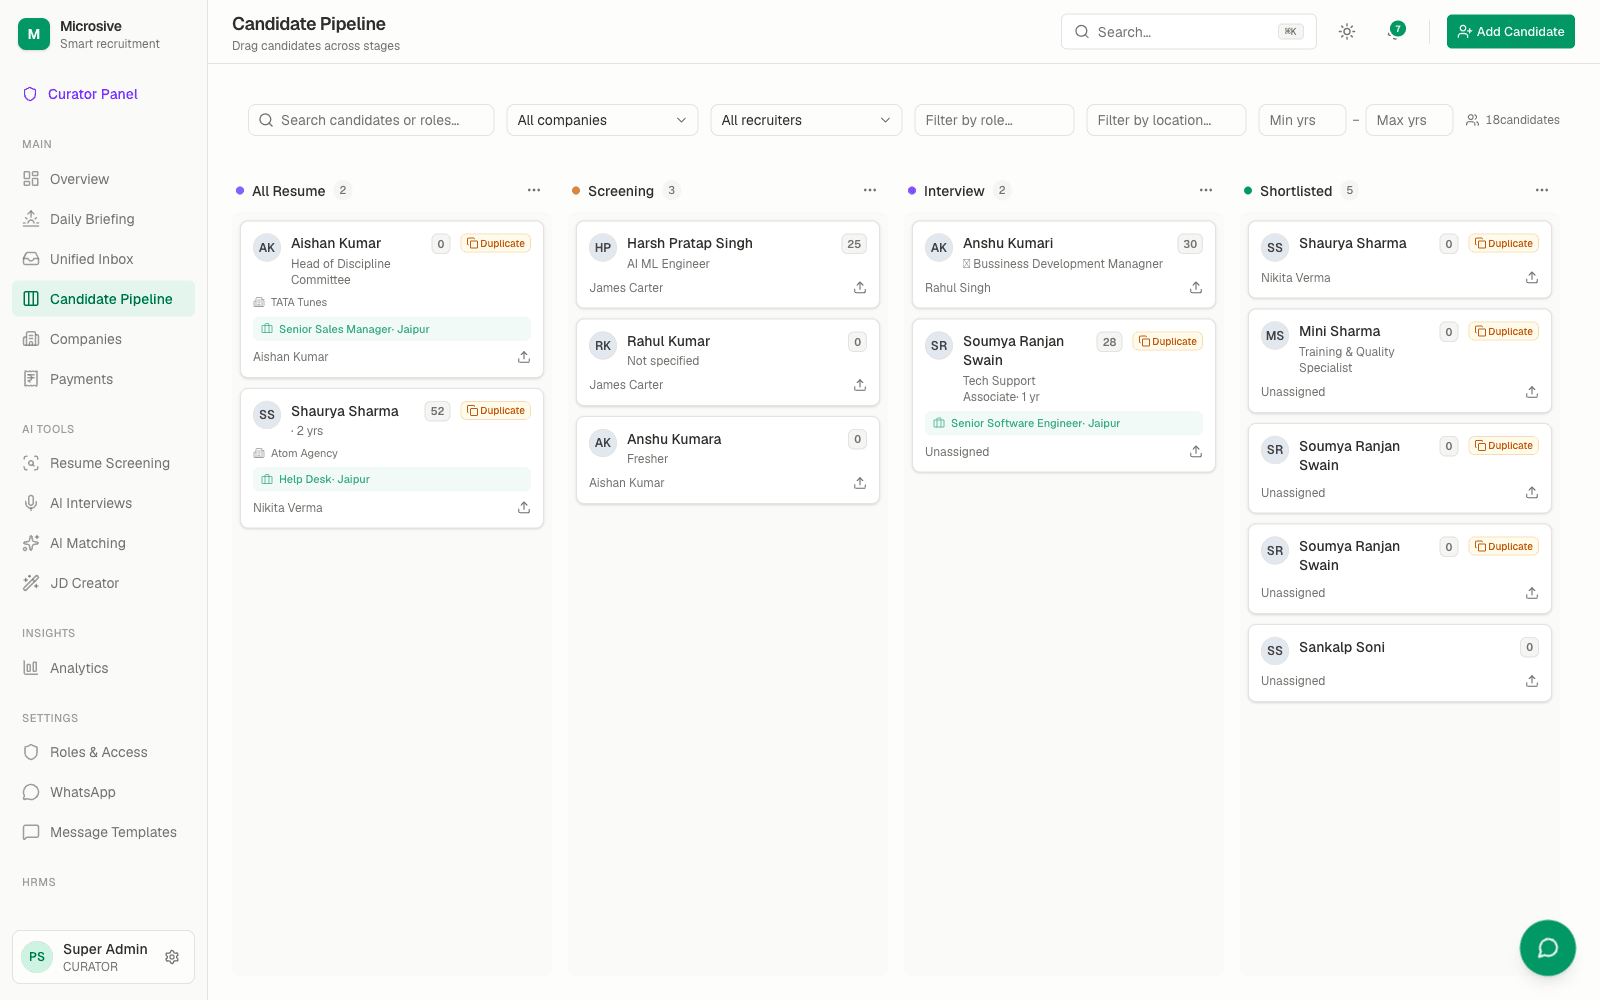
Task: Click share icon on Aishan Kumar card
Action: 524,357
